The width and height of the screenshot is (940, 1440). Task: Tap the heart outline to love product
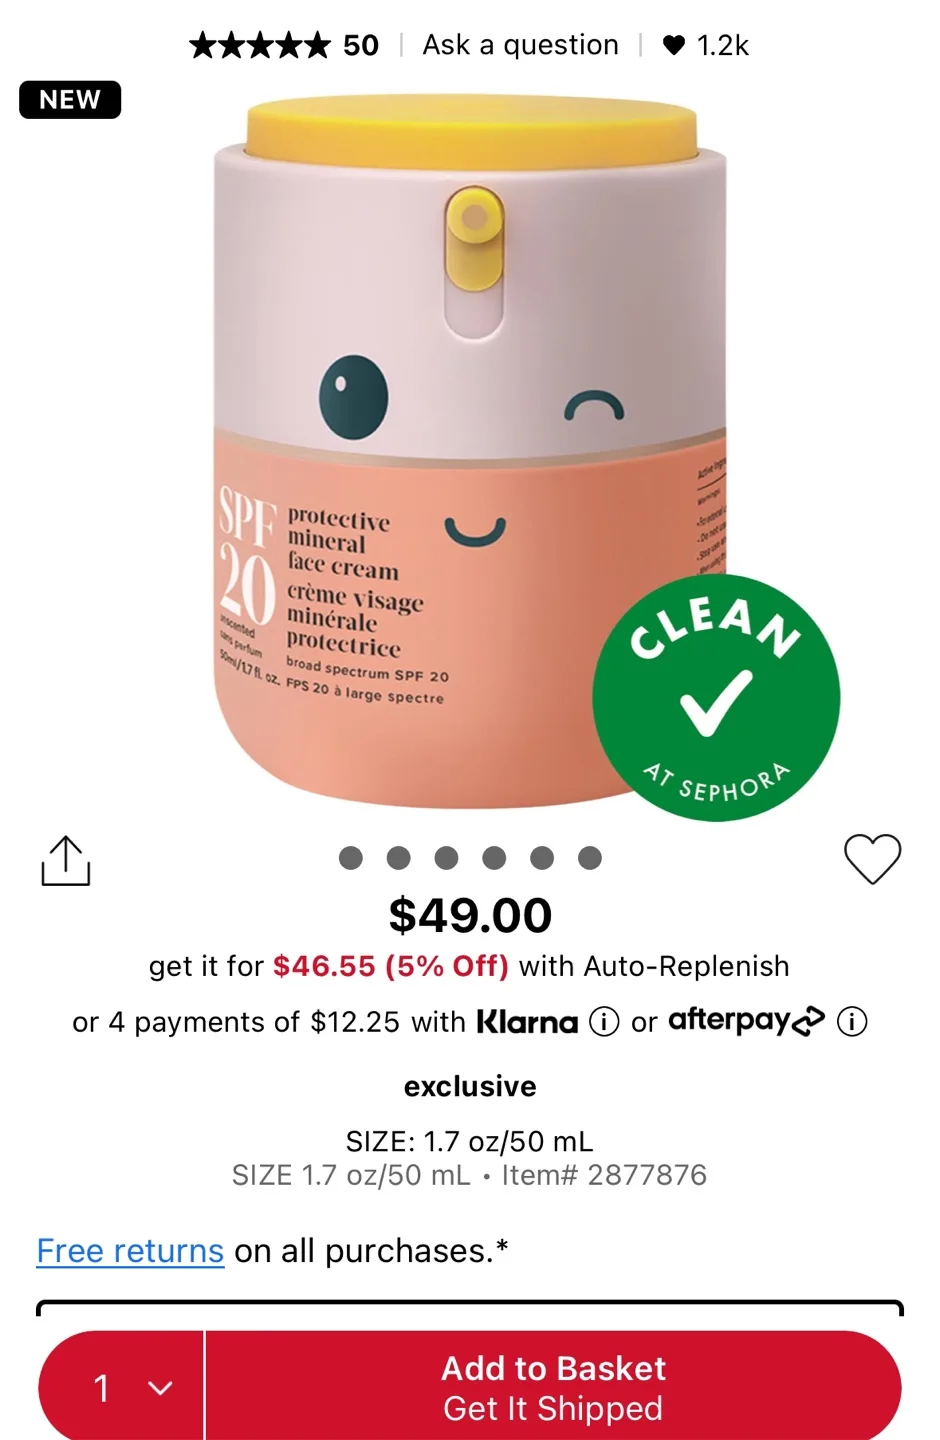(872, 859)
